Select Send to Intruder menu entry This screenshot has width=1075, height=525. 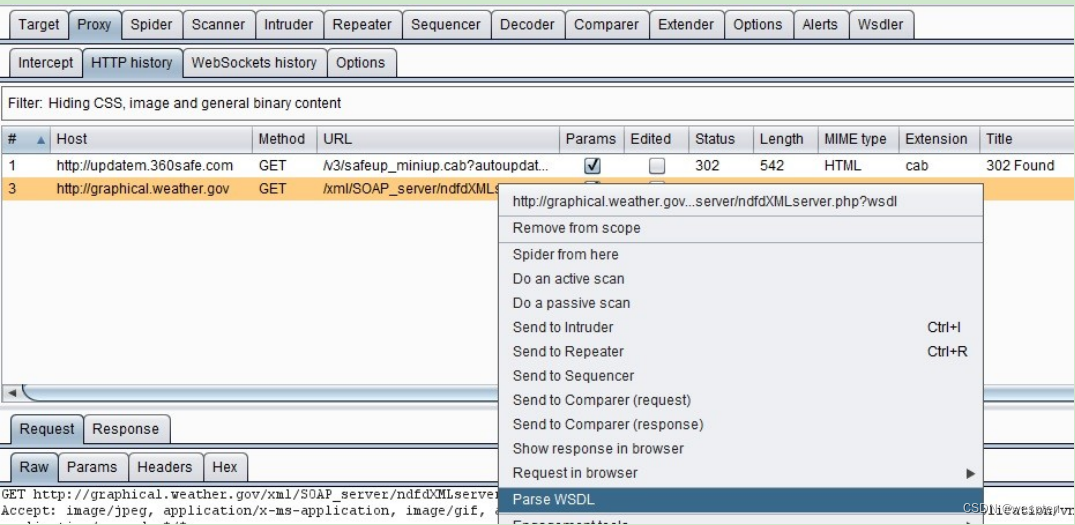[563, 327]
